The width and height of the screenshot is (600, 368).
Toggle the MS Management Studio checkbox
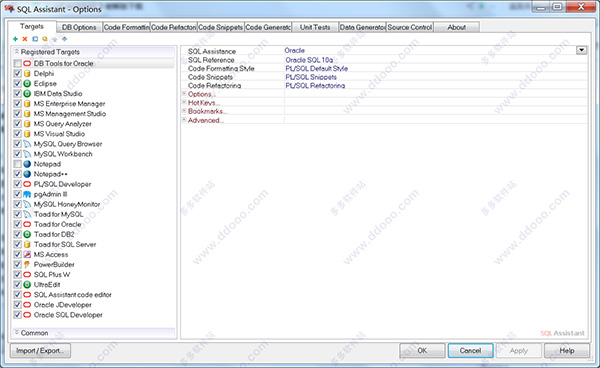18,114
